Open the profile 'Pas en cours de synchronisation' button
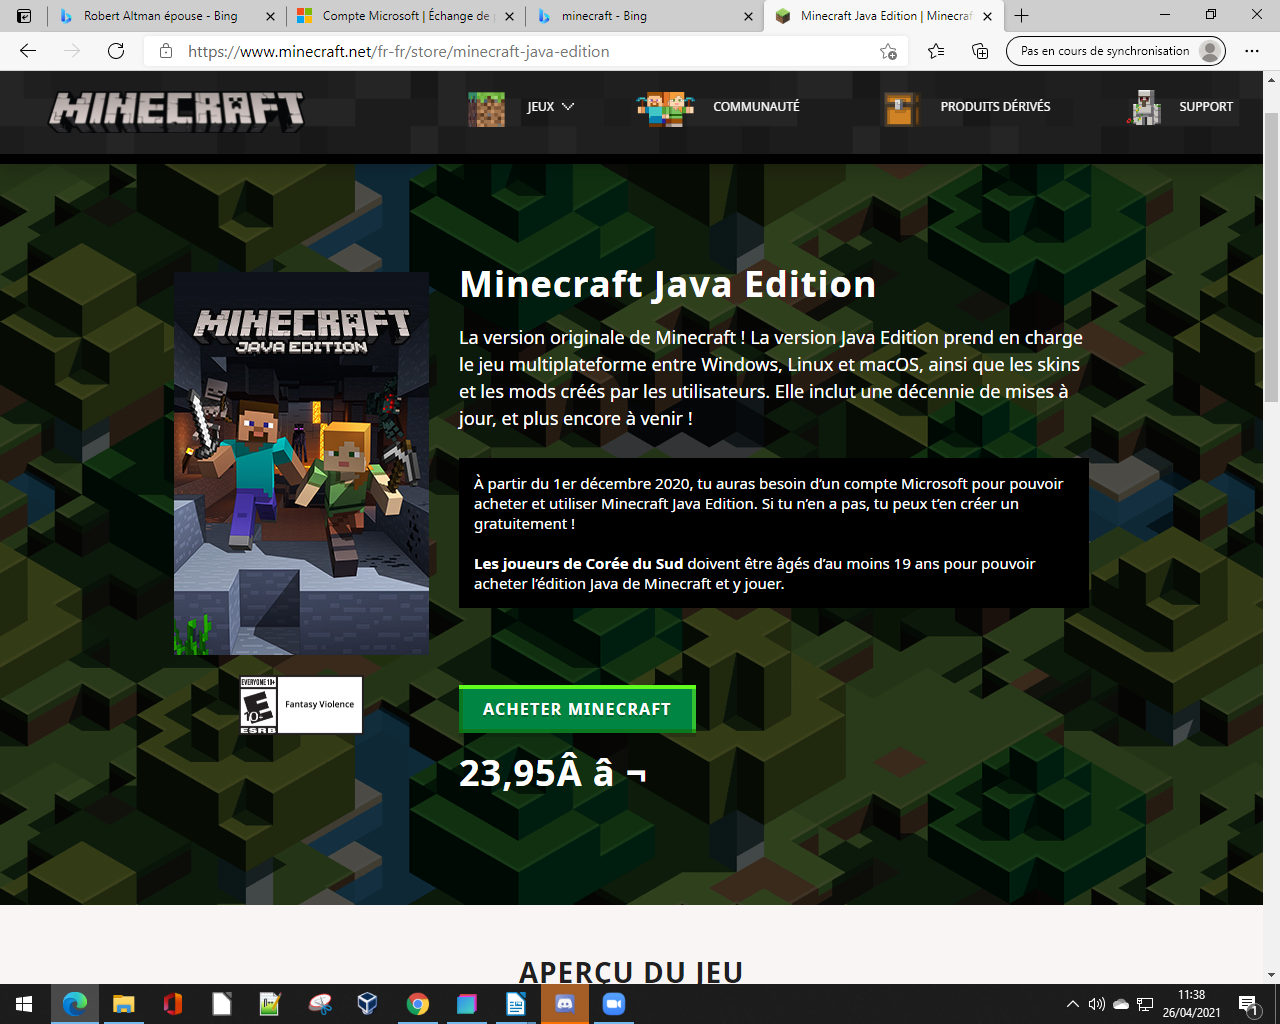Viewport: 1280px width, 1024px height. coord(1116,51)
